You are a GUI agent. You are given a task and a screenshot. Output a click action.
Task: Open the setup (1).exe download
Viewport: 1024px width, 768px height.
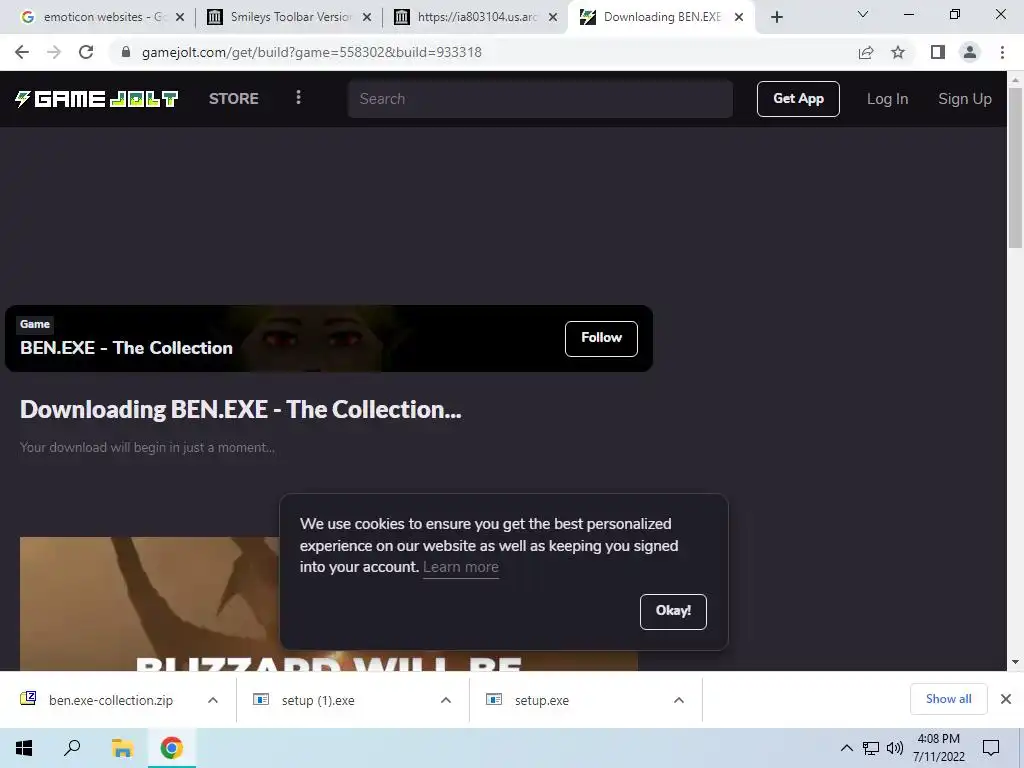(x=318, y=700)
